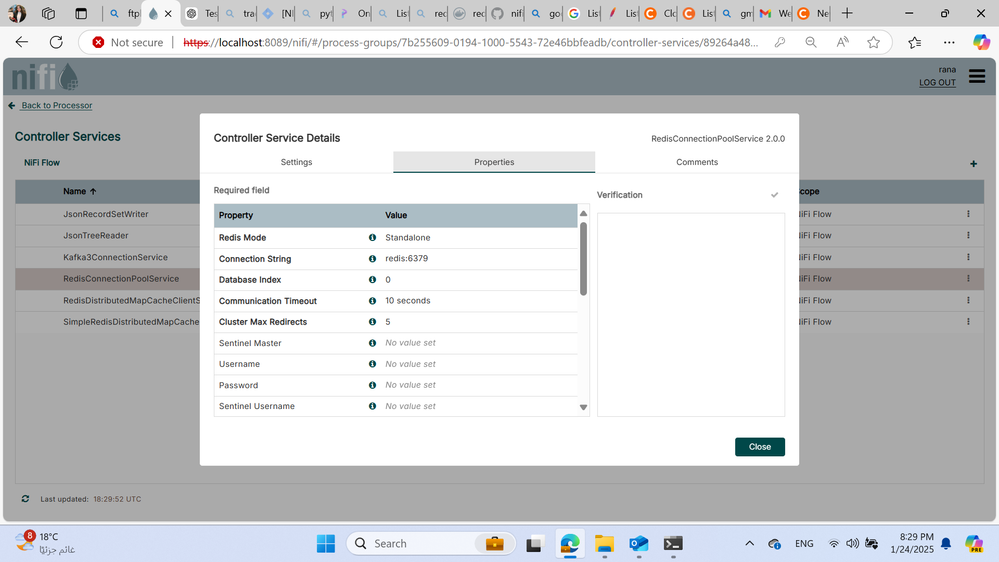Viewport: 999px width, 562px height.
Task: Close the Controller Service Details dialog
Action: [x=759, y=447]
